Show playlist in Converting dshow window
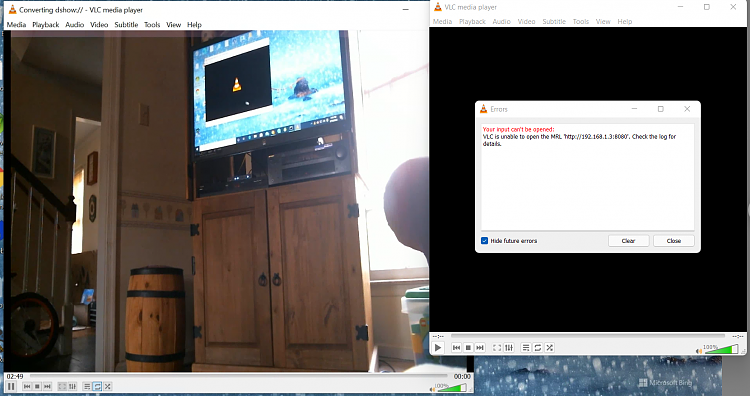Screen dimensions: 750x396 coord(87,386)
